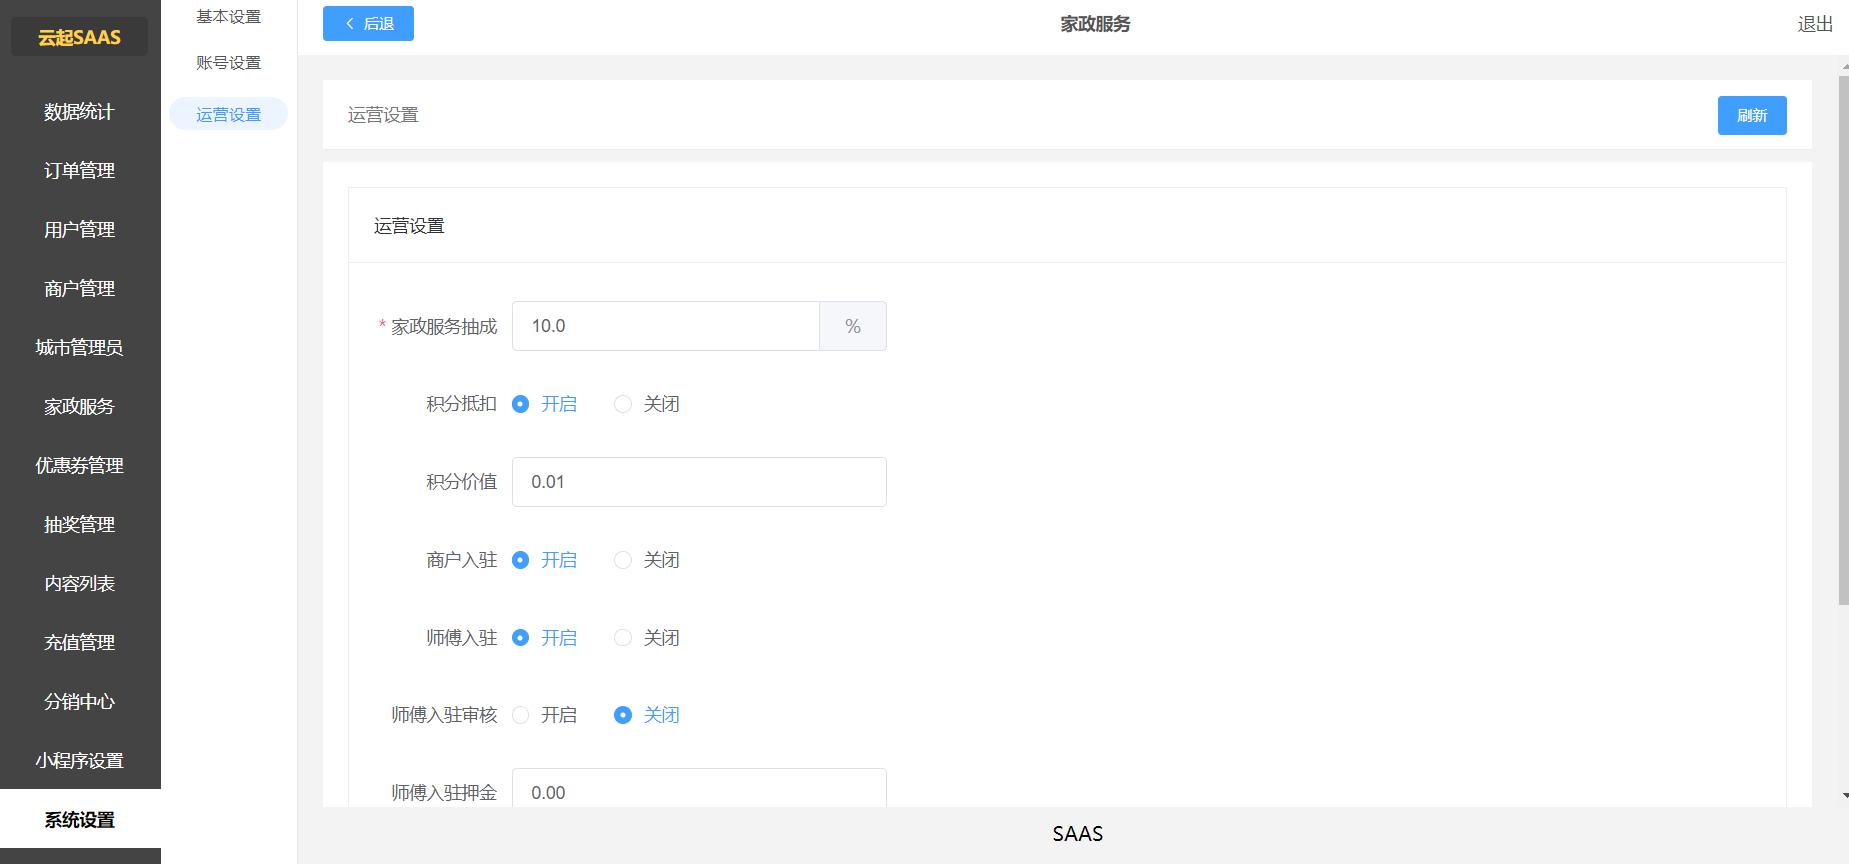Open 优惠券管理 menu item
The image size is (1849, 864).
pyautogui.click(x=80, y=466)
